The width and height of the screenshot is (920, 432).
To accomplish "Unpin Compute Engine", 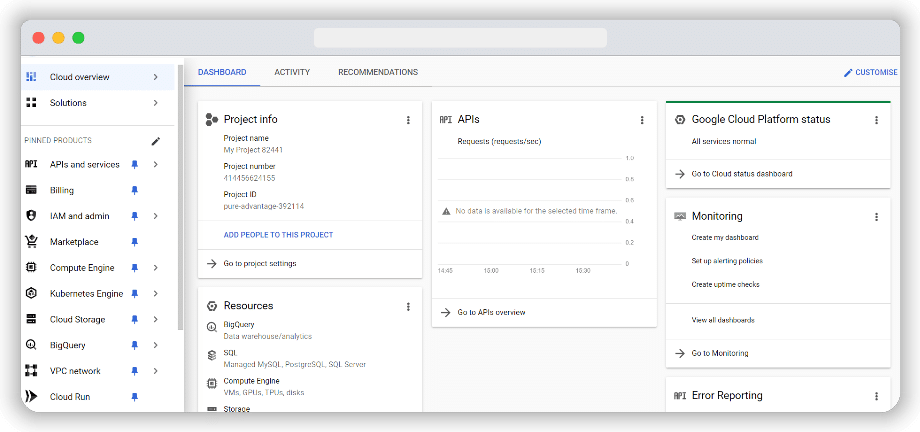I will [134, 268].
